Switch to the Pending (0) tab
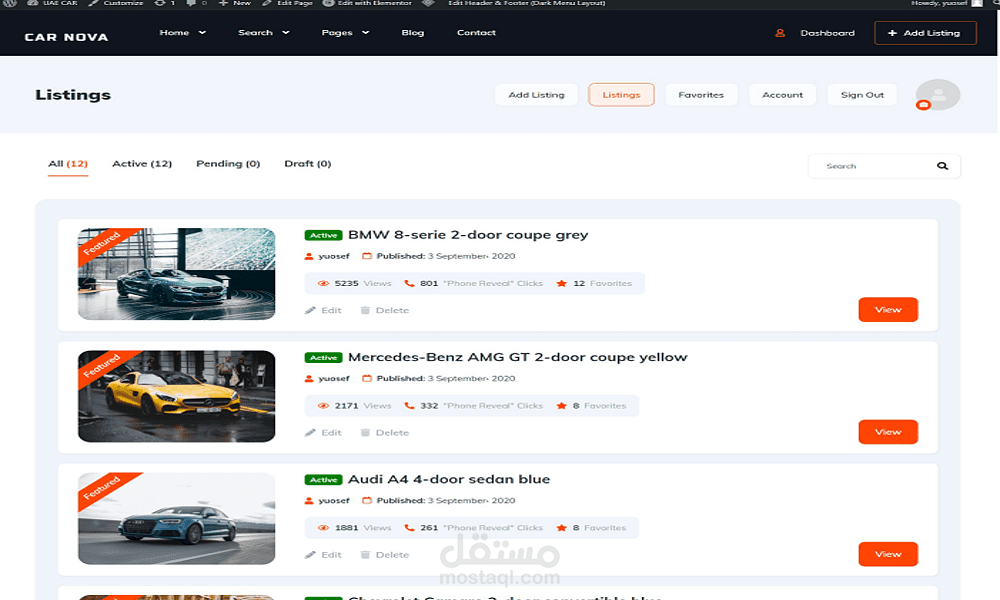This screenshot has width=1000, height=600. [x=228, y=164]
